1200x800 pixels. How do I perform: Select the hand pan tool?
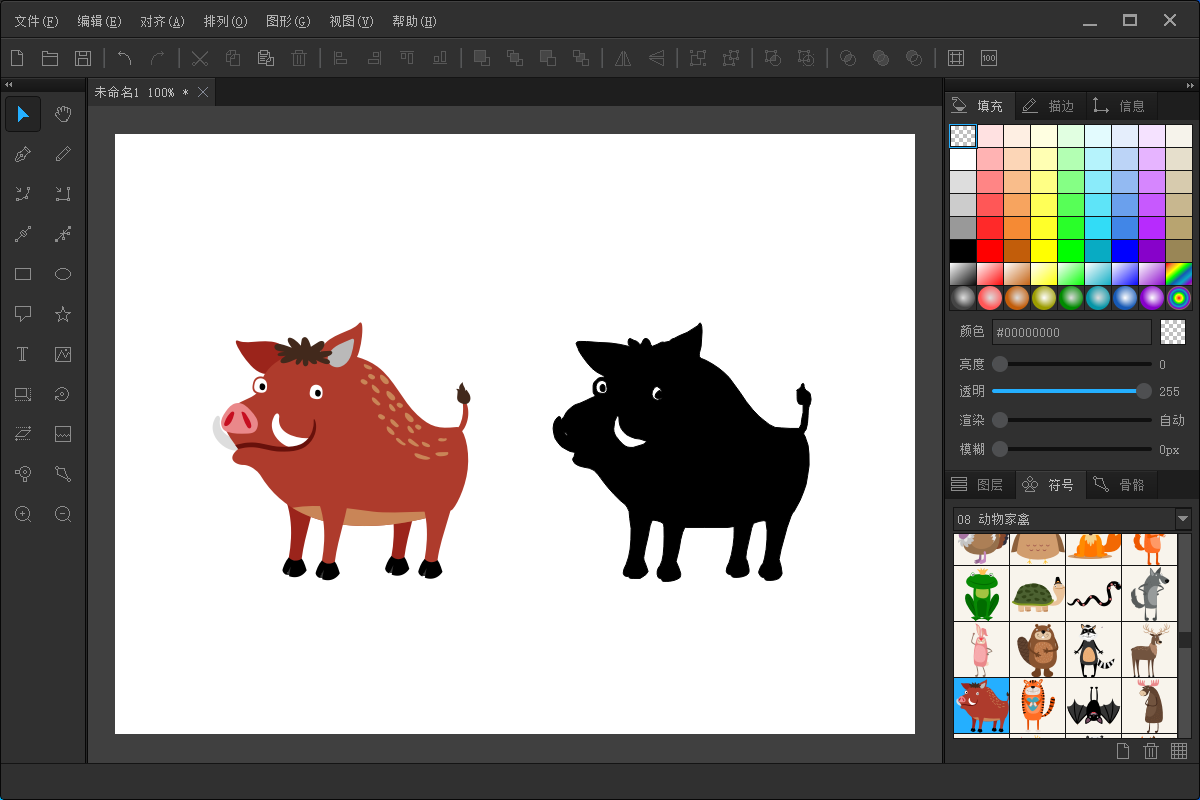(63, 114)
